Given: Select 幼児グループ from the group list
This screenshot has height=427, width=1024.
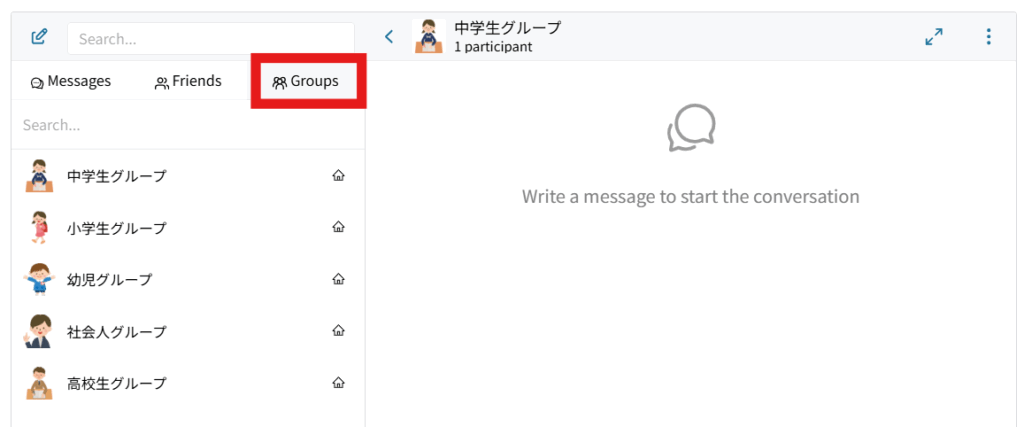Looking at the screenshot, I should point(109,280).
